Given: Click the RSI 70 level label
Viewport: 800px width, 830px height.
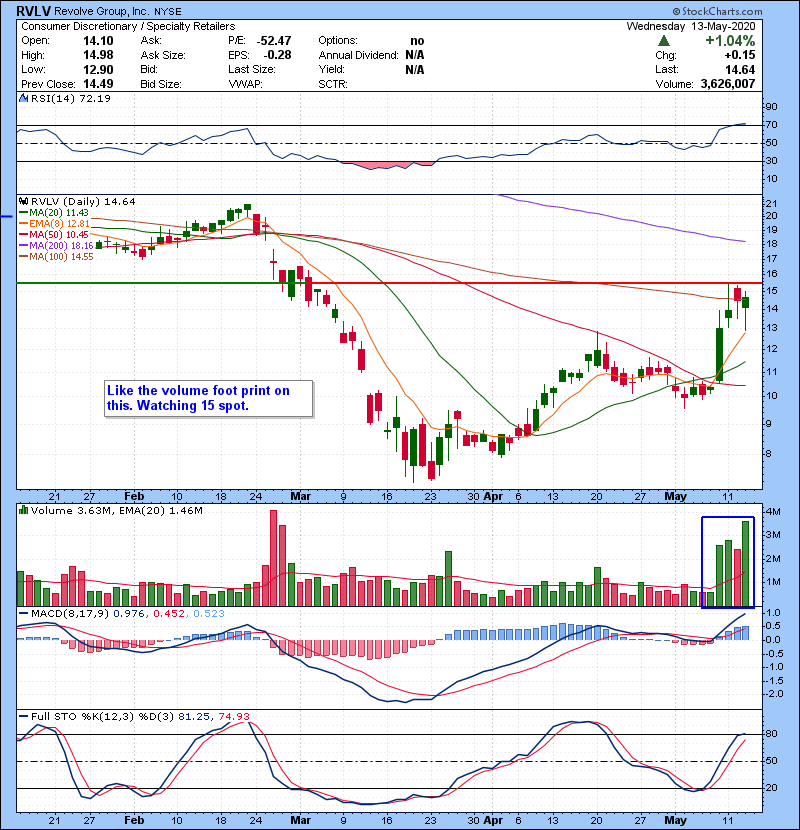Looking at the screenshot, I should [771, 125].
